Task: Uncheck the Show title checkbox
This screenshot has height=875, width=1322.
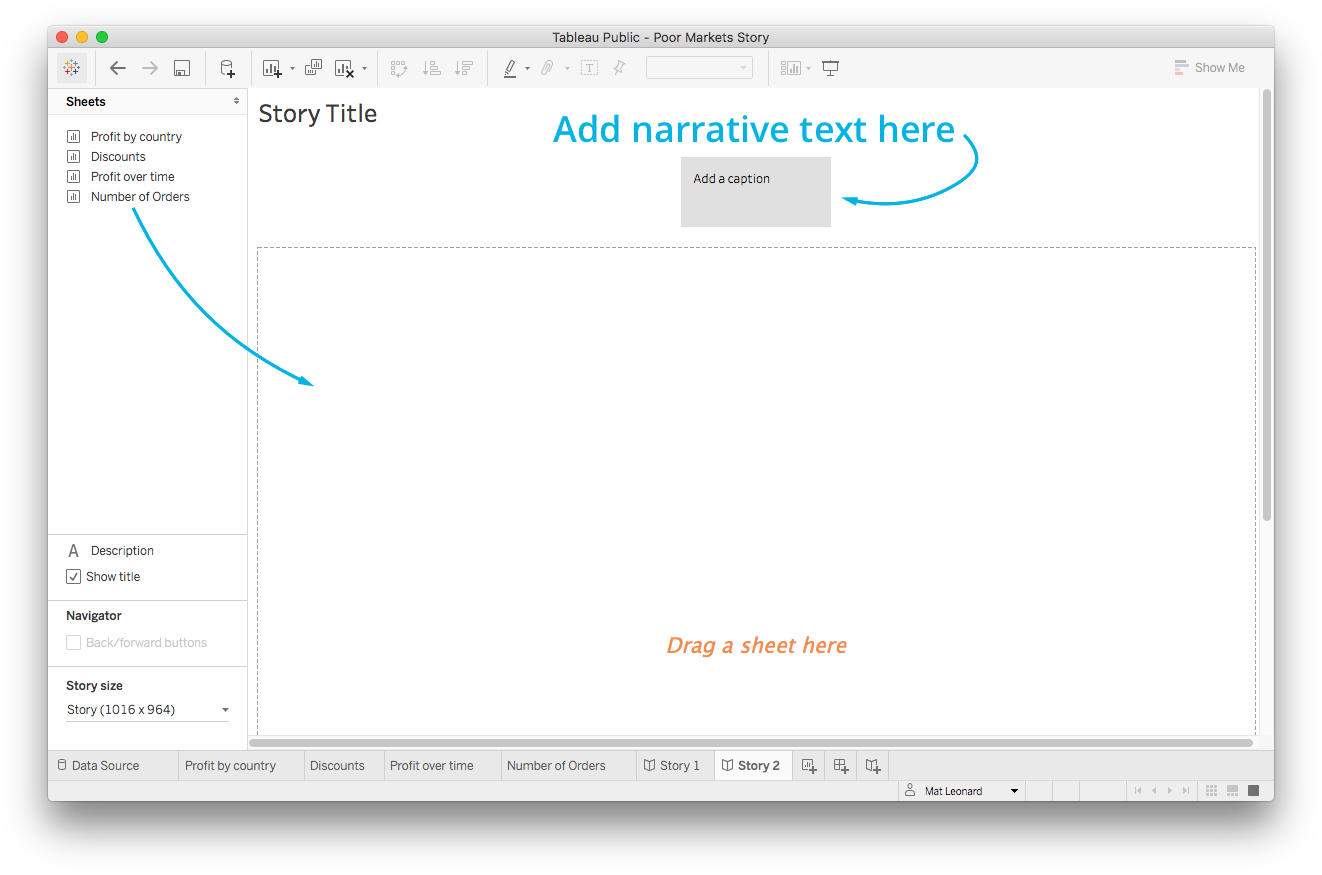Action: [x=74, y=577]
